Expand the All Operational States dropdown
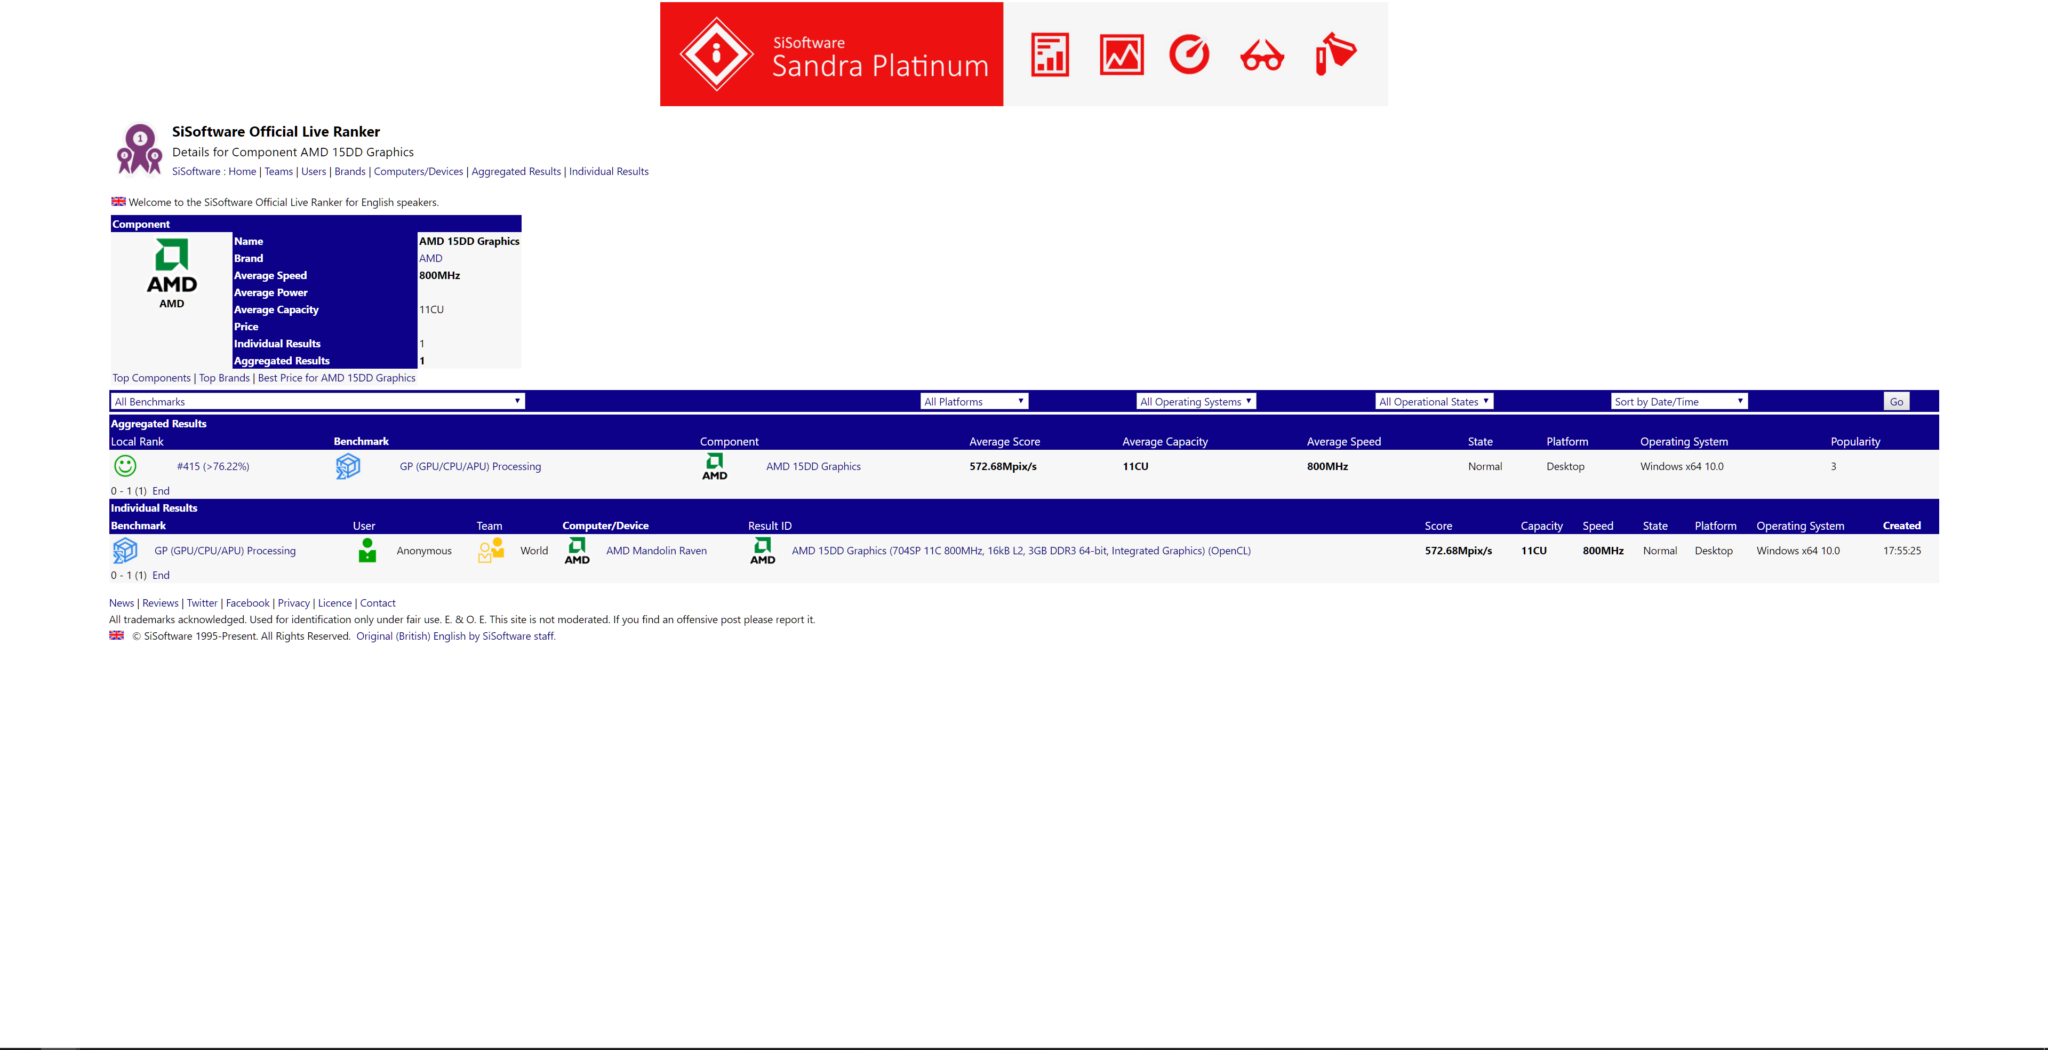Screen dimensions: 2048x1050 tap(1434, 401)
